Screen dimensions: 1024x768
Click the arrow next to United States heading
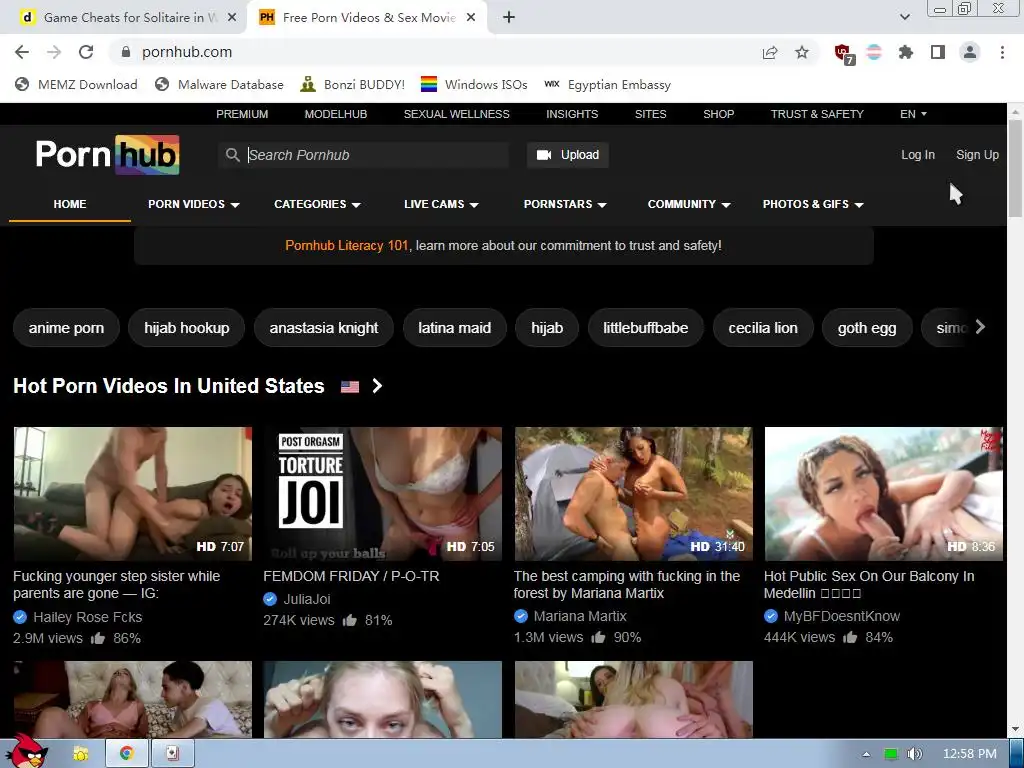pyautogui.click(x=377, y=386)
